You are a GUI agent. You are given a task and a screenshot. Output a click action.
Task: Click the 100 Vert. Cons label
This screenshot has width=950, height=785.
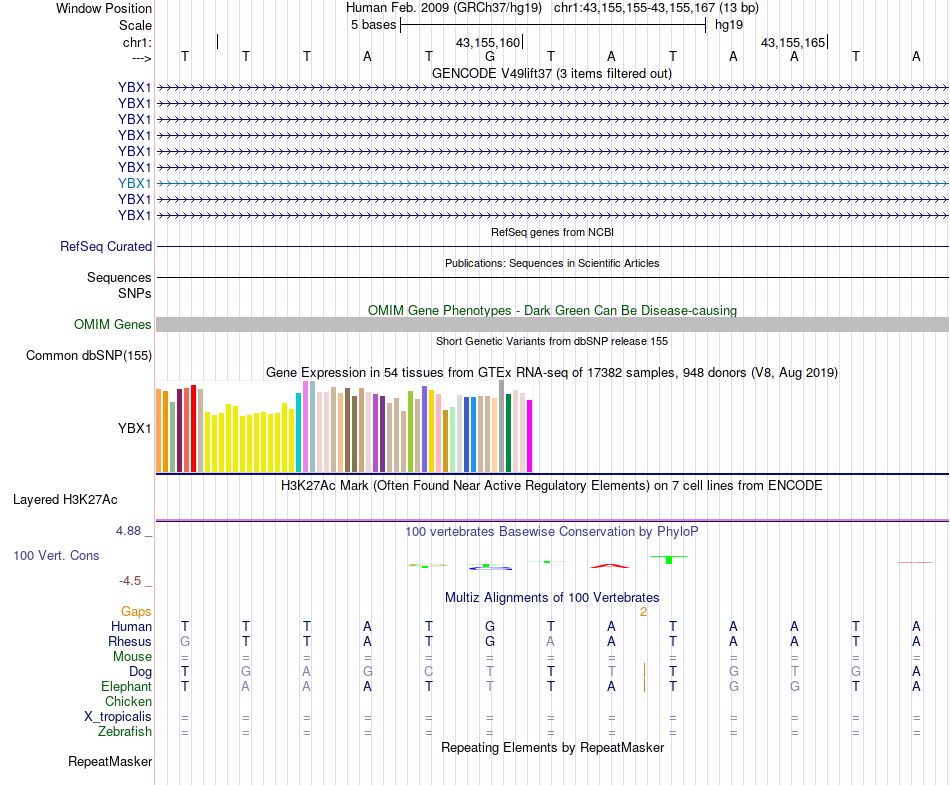[56, 555]
